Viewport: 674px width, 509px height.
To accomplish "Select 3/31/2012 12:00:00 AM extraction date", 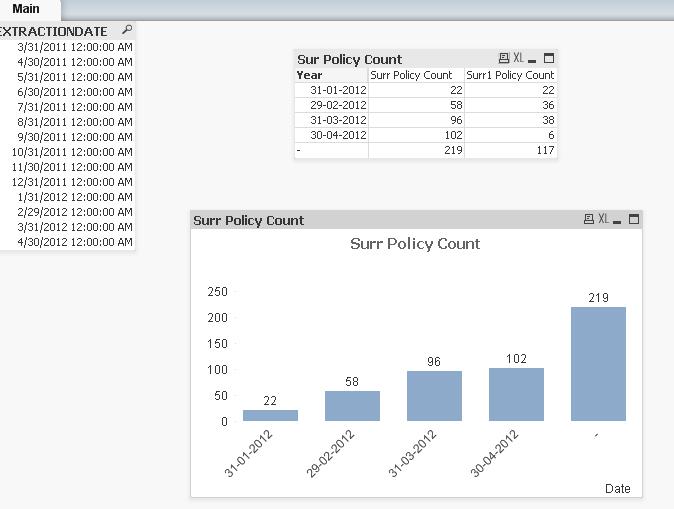I will pyautogui.click(x=67, y=227).
